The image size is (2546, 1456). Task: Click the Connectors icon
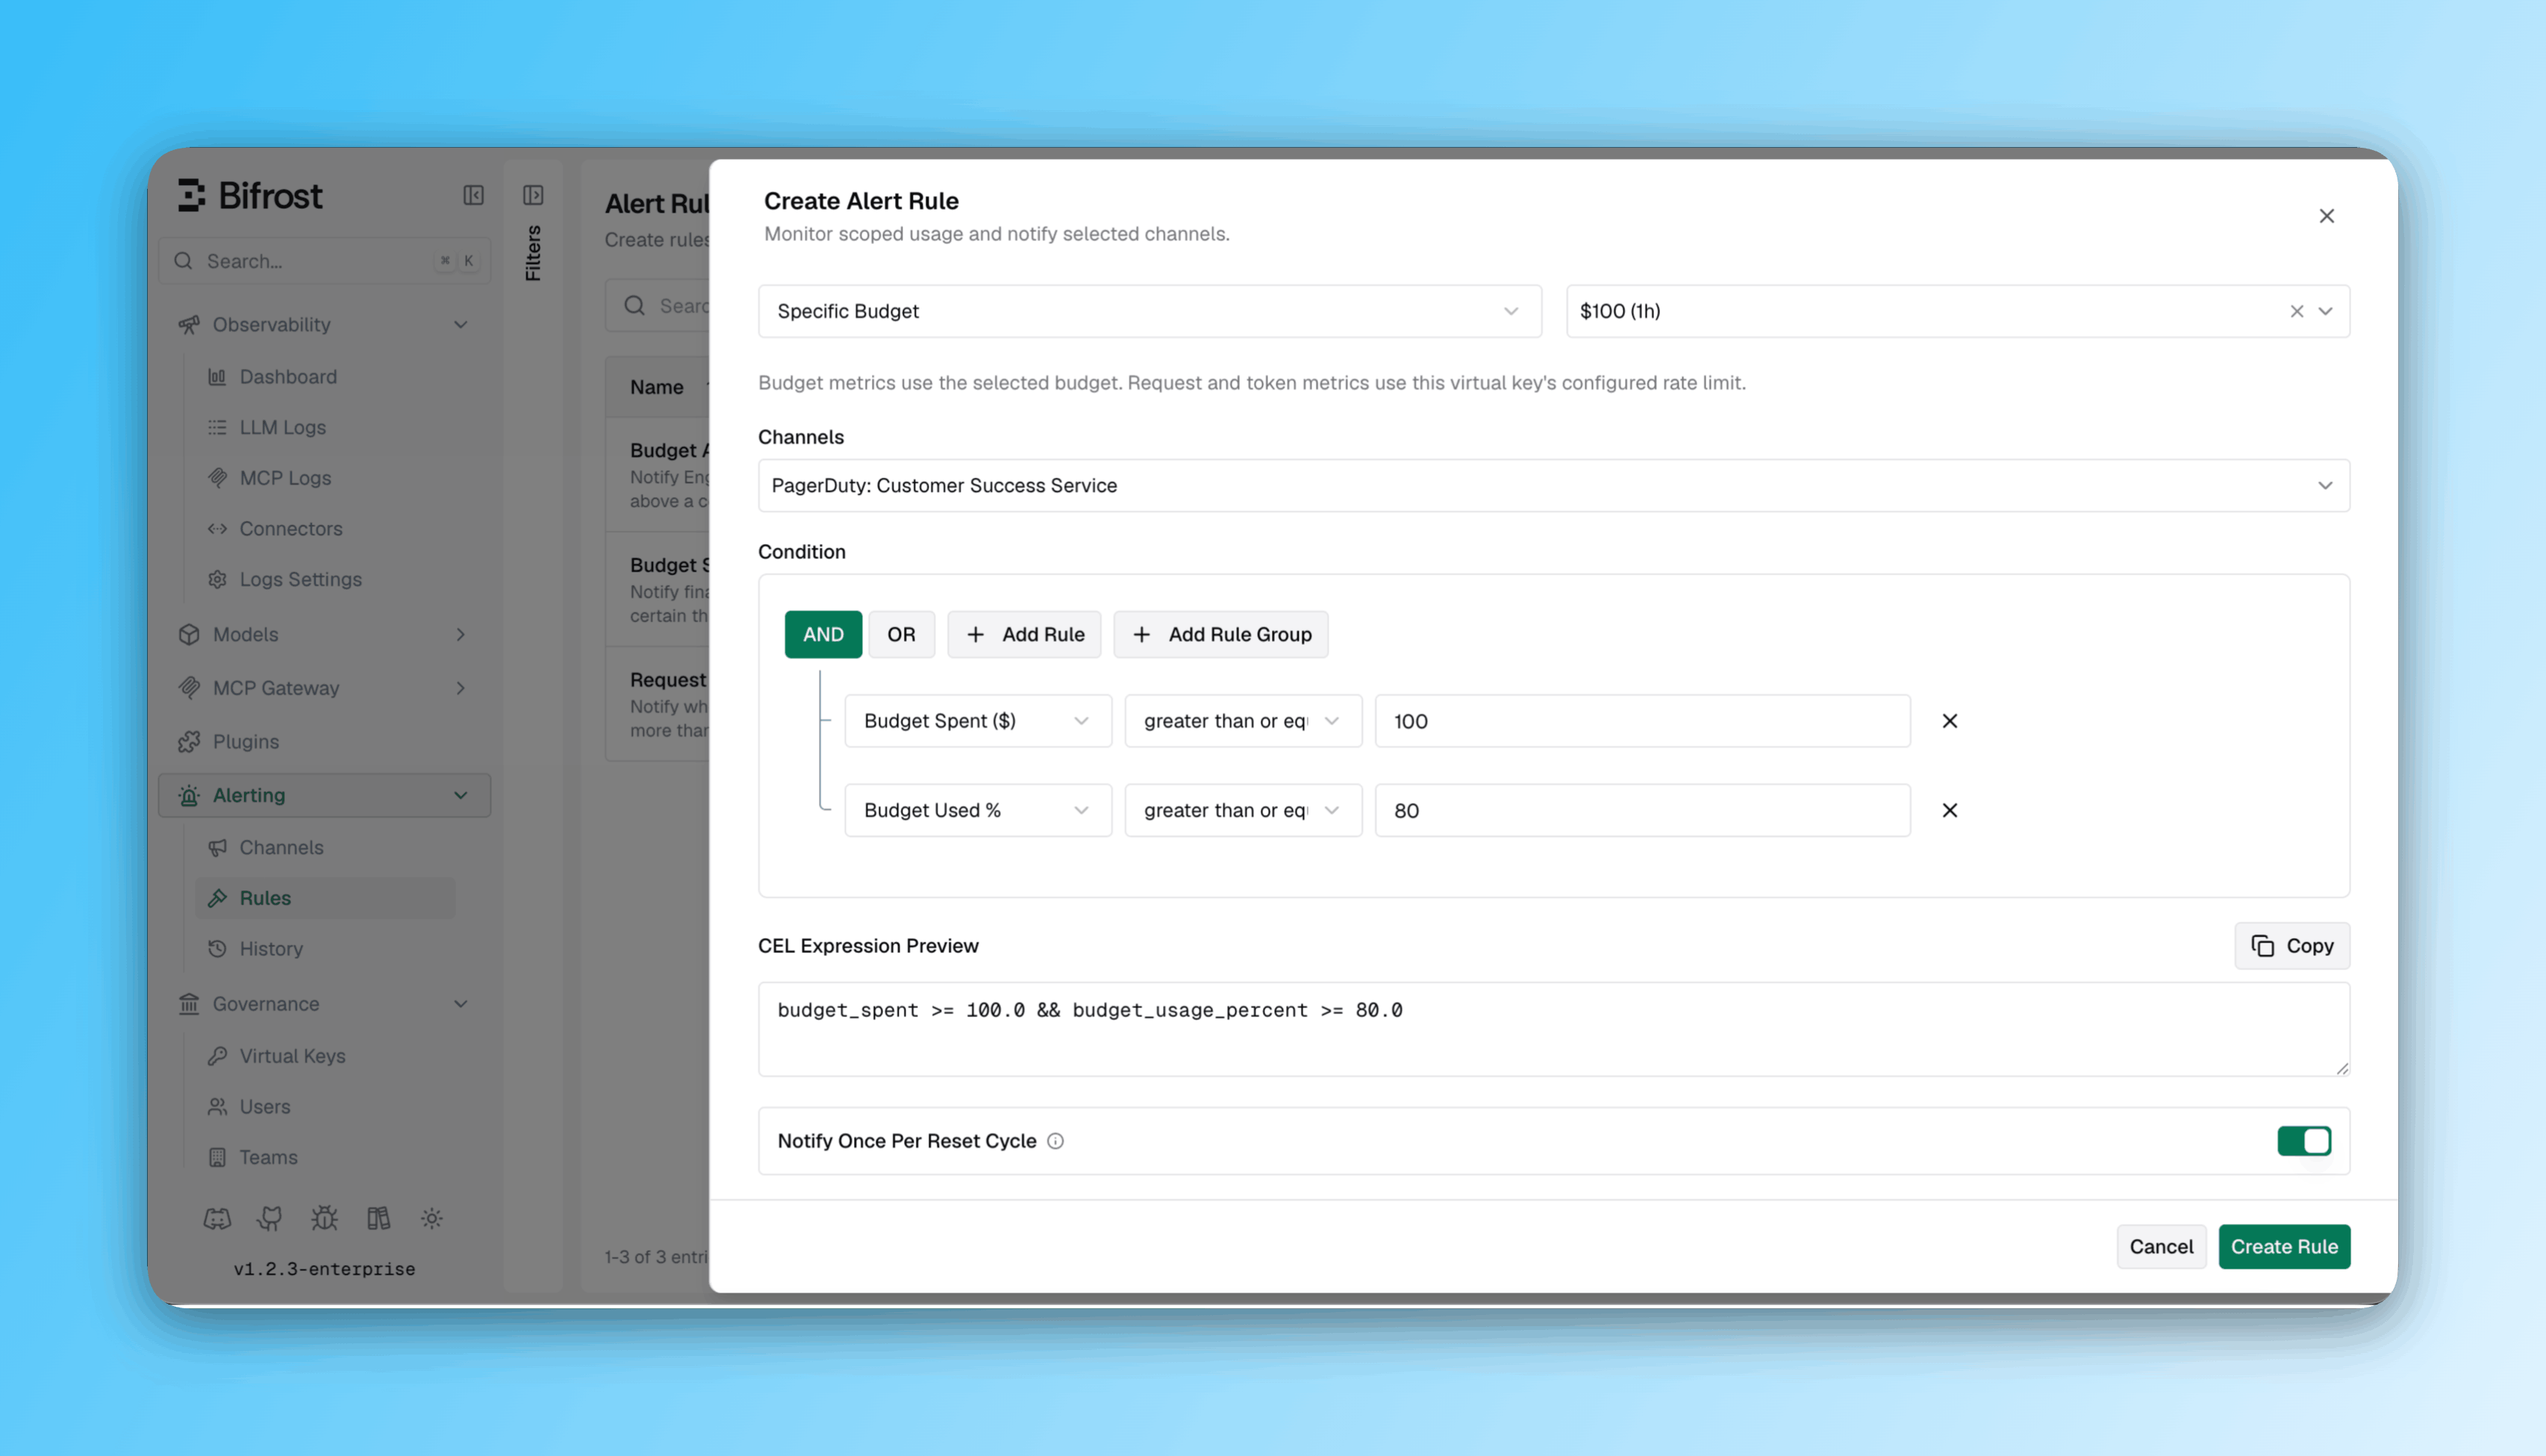(x=217, y=528)
